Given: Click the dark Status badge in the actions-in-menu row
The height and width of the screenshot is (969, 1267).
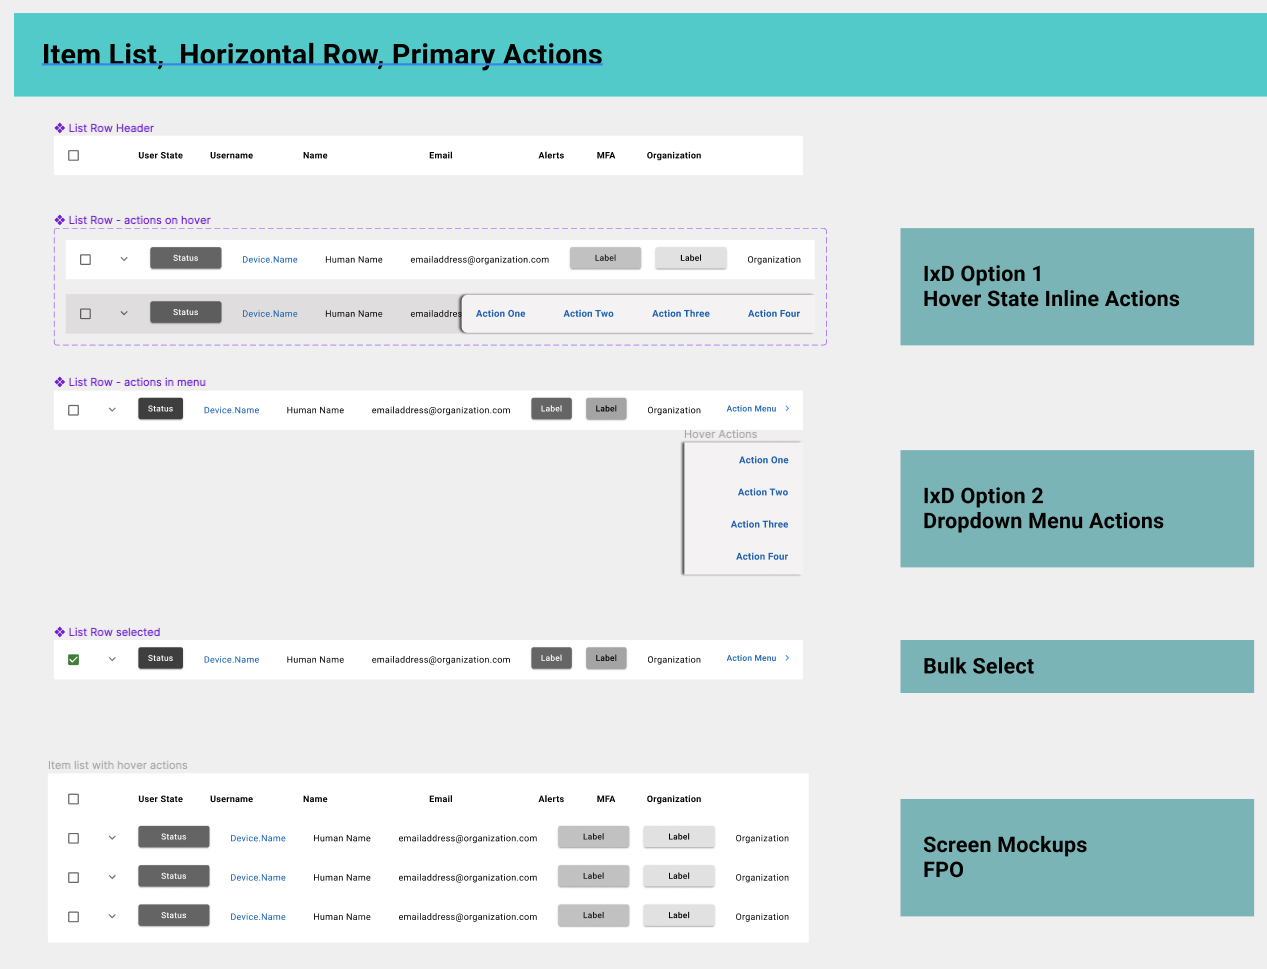Looking at the screenshot, I should point(160,409).
